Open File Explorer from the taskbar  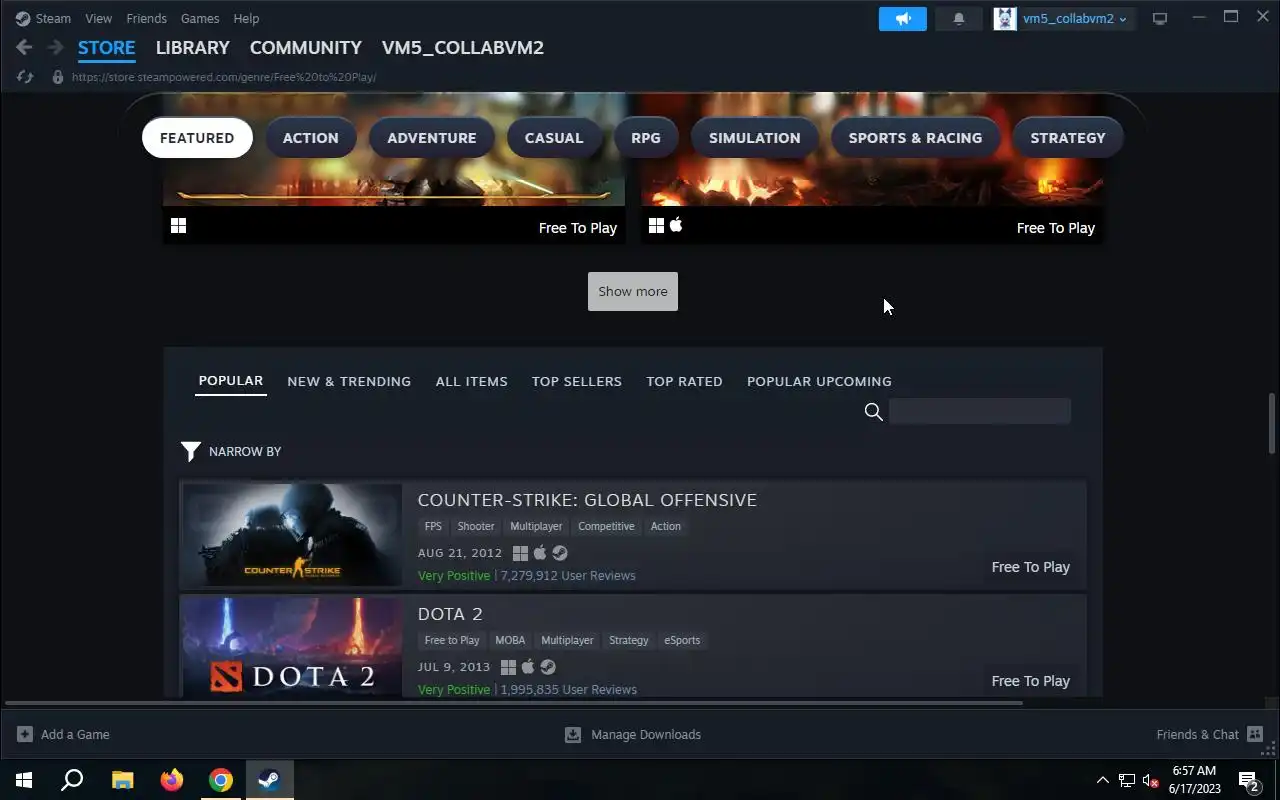[x=122, y=780]
